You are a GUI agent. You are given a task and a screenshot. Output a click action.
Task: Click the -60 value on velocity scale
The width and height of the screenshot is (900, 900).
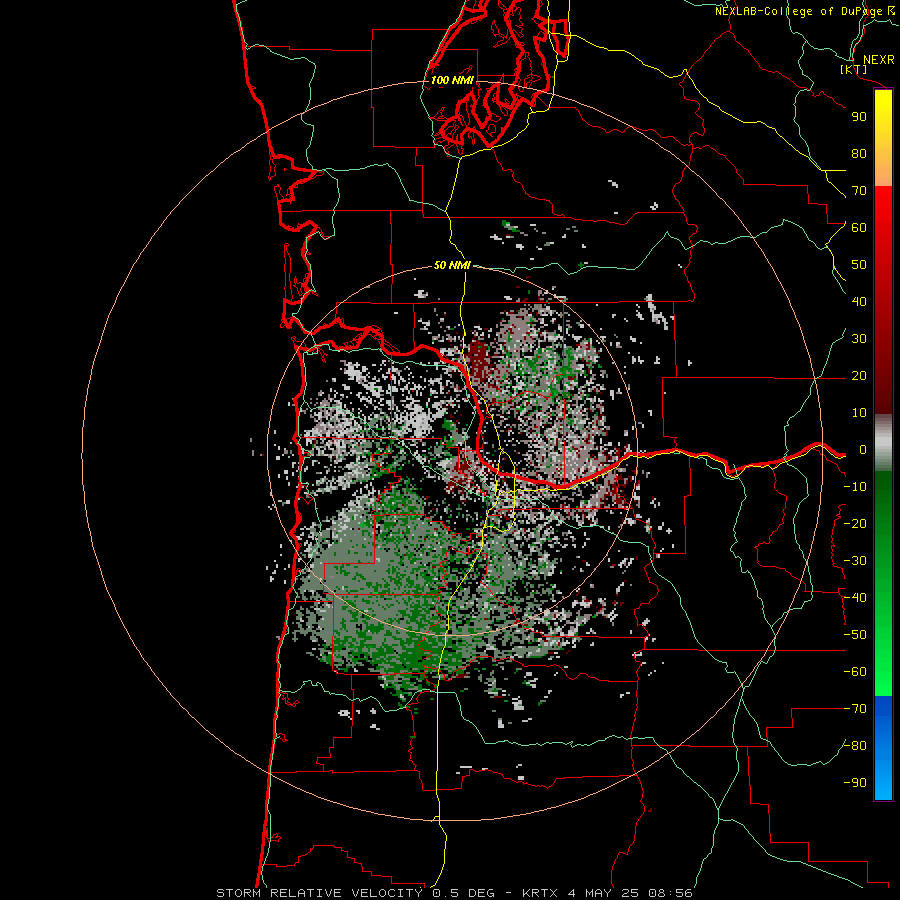855,672
